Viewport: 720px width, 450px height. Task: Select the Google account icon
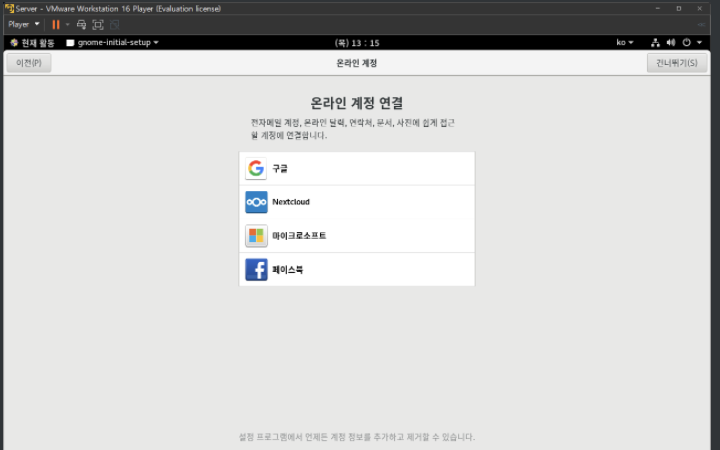click(256, 169)
